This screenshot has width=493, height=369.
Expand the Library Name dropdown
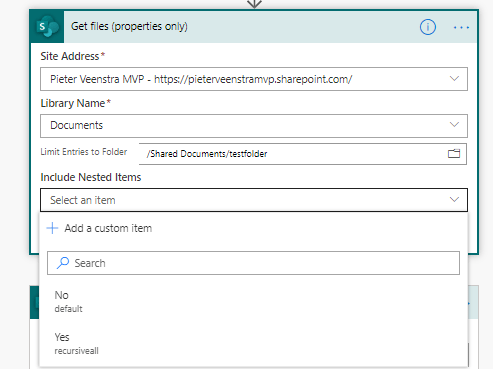[x=454, y=125]
